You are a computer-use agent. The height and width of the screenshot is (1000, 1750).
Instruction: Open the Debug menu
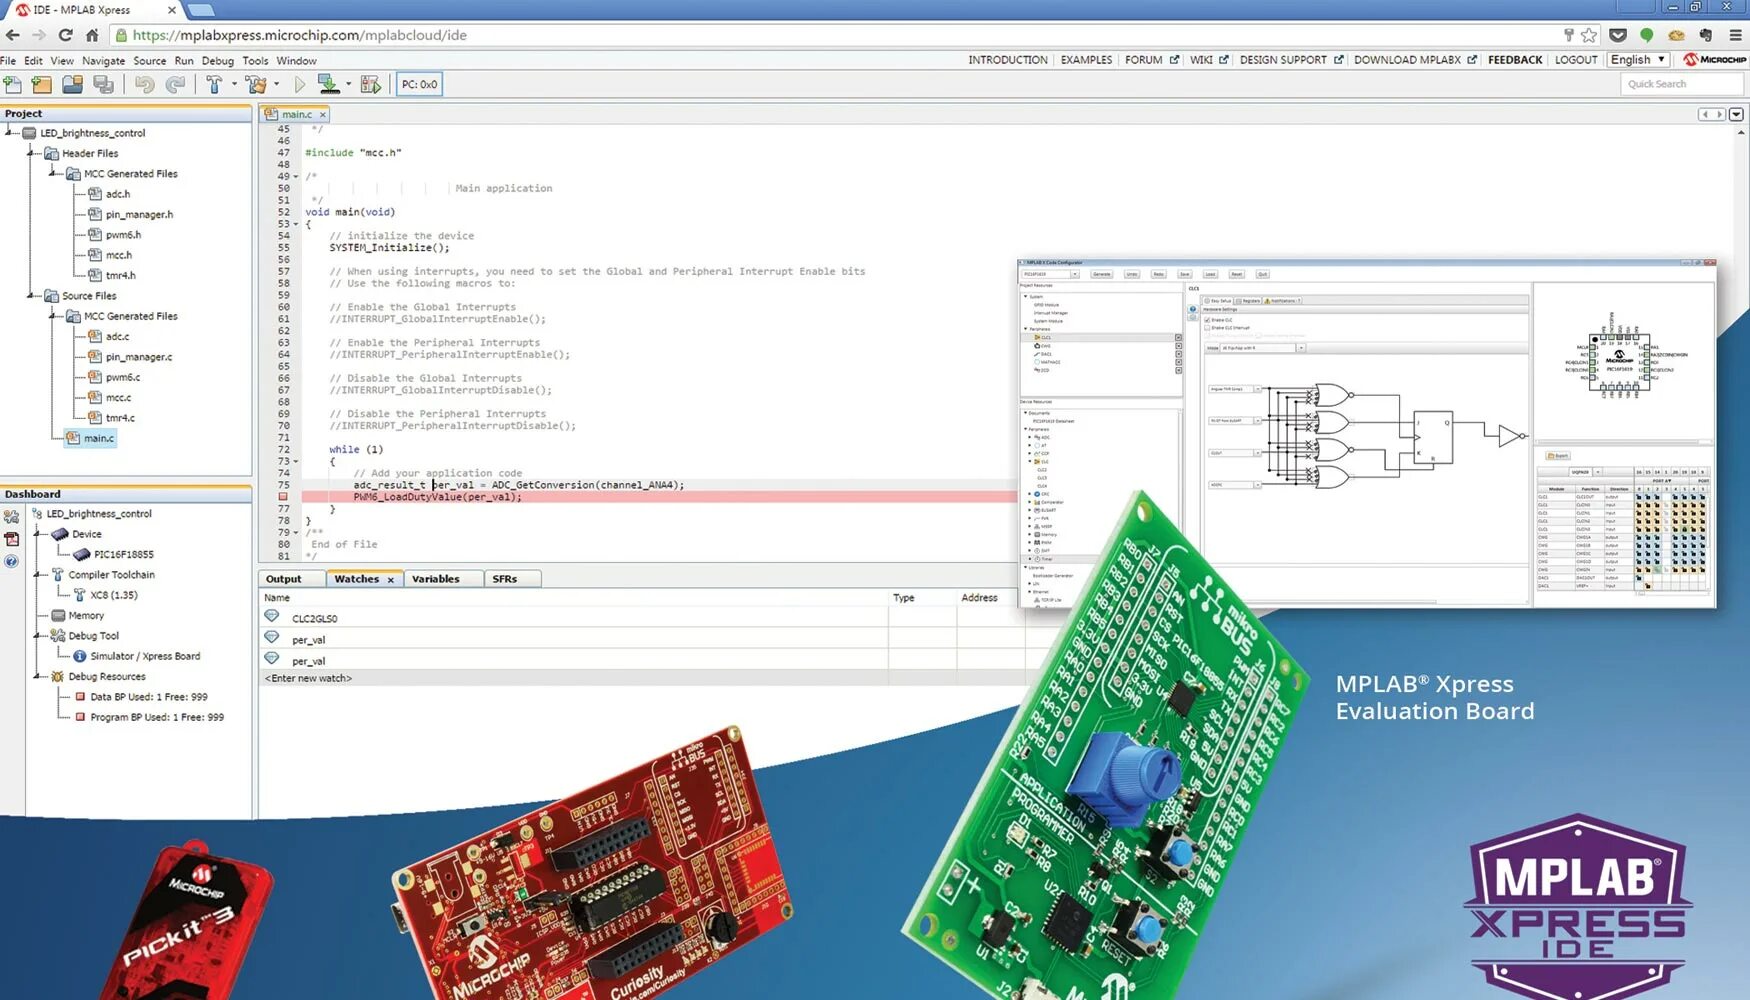[x=217, y=61]
